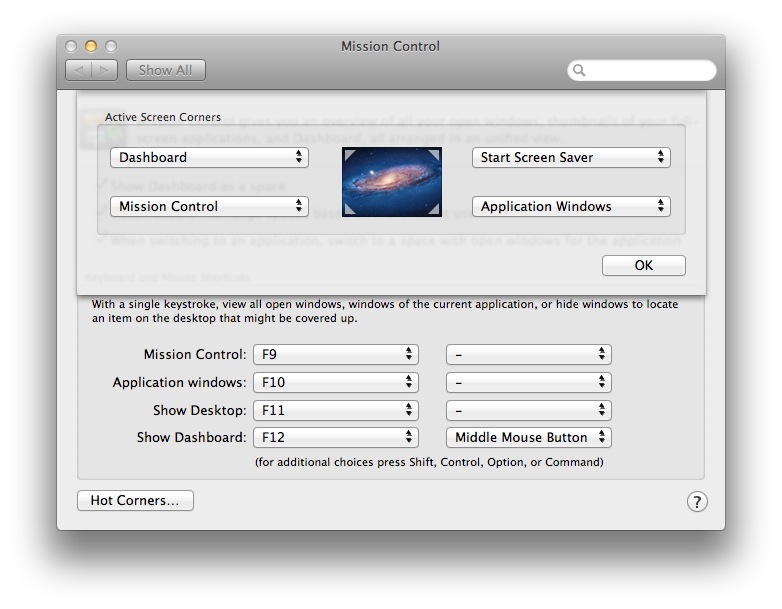Change the F12 Show Dashboard shortcut
This screenshot has height=609, width=782.
click(336, 437)
